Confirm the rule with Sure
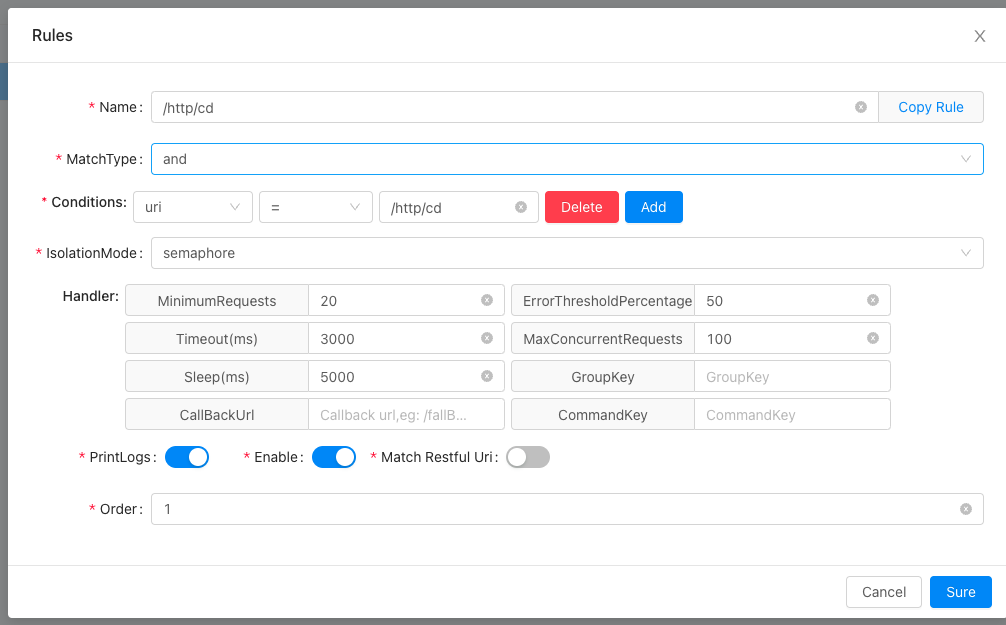 pos(960,591)
